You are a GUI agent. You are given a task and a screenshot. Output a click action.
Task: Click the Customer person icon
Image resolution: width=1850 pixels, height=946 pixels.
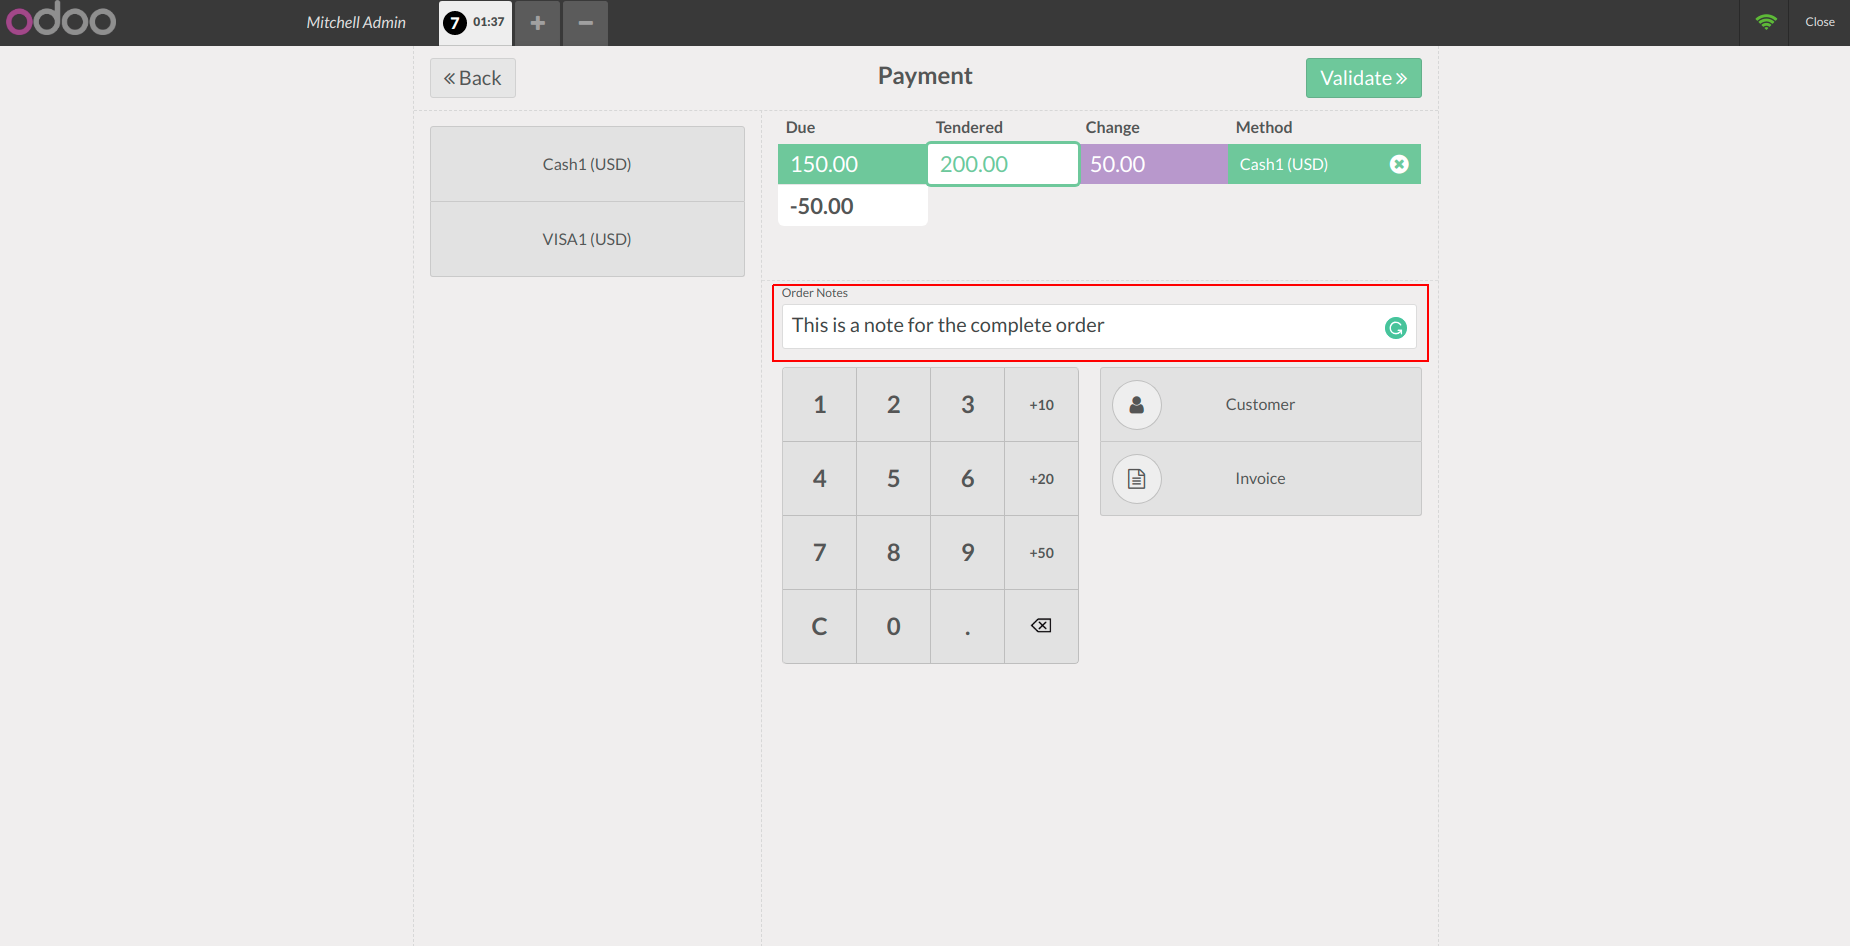tap(1137, 405)
